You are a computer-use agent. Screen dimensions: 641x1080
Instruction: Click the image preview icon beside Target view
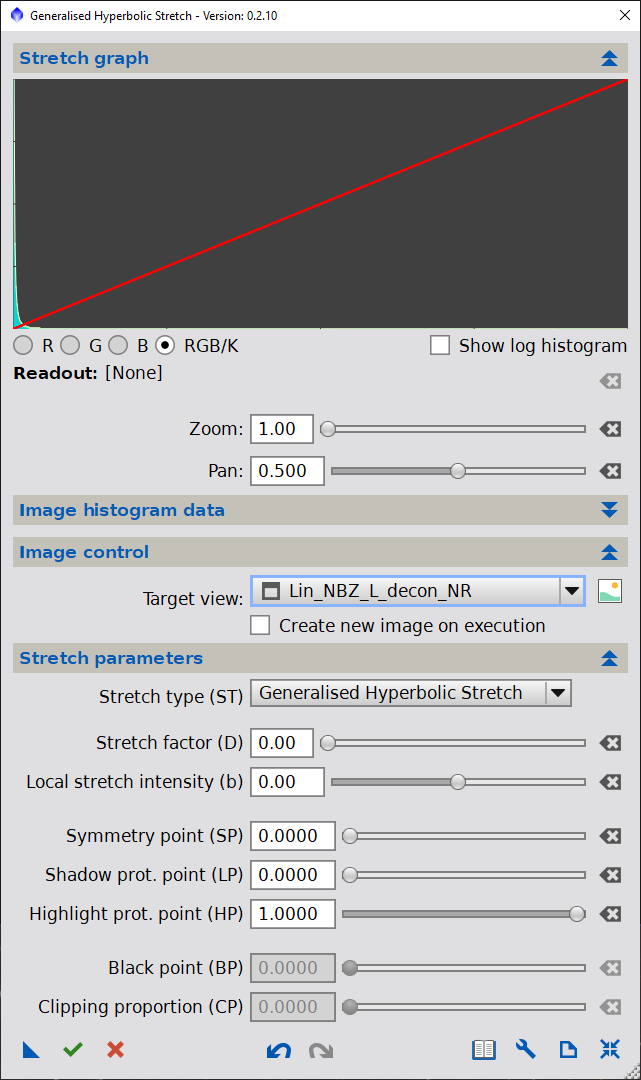click(610, 591)
